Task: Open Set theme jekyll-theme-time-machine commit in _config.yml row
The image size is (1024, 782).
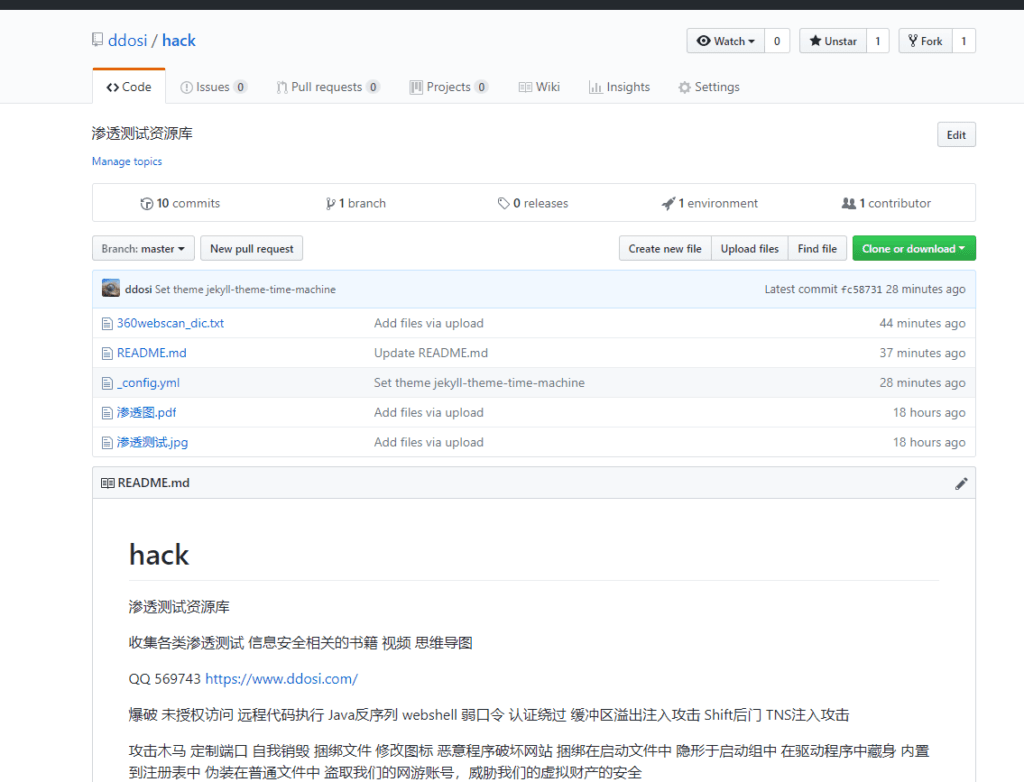Action: (479, 383)
